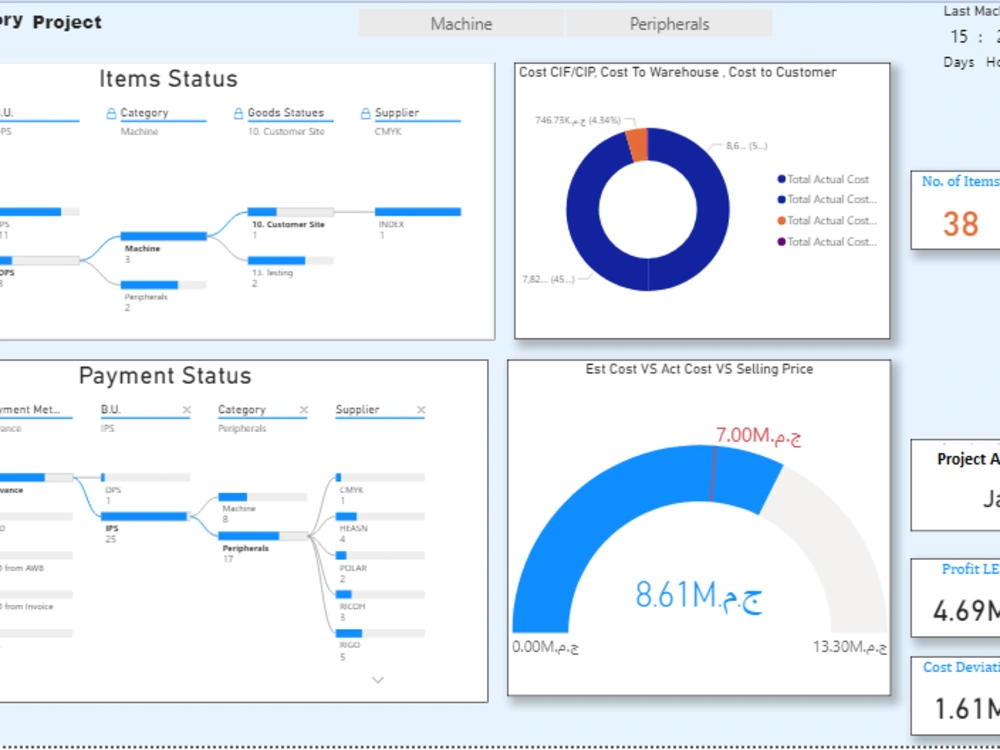Click the lock icon beside Supplier in Items Status
Viewport: 1000px width, 750px height.
[x=365, y=114]
